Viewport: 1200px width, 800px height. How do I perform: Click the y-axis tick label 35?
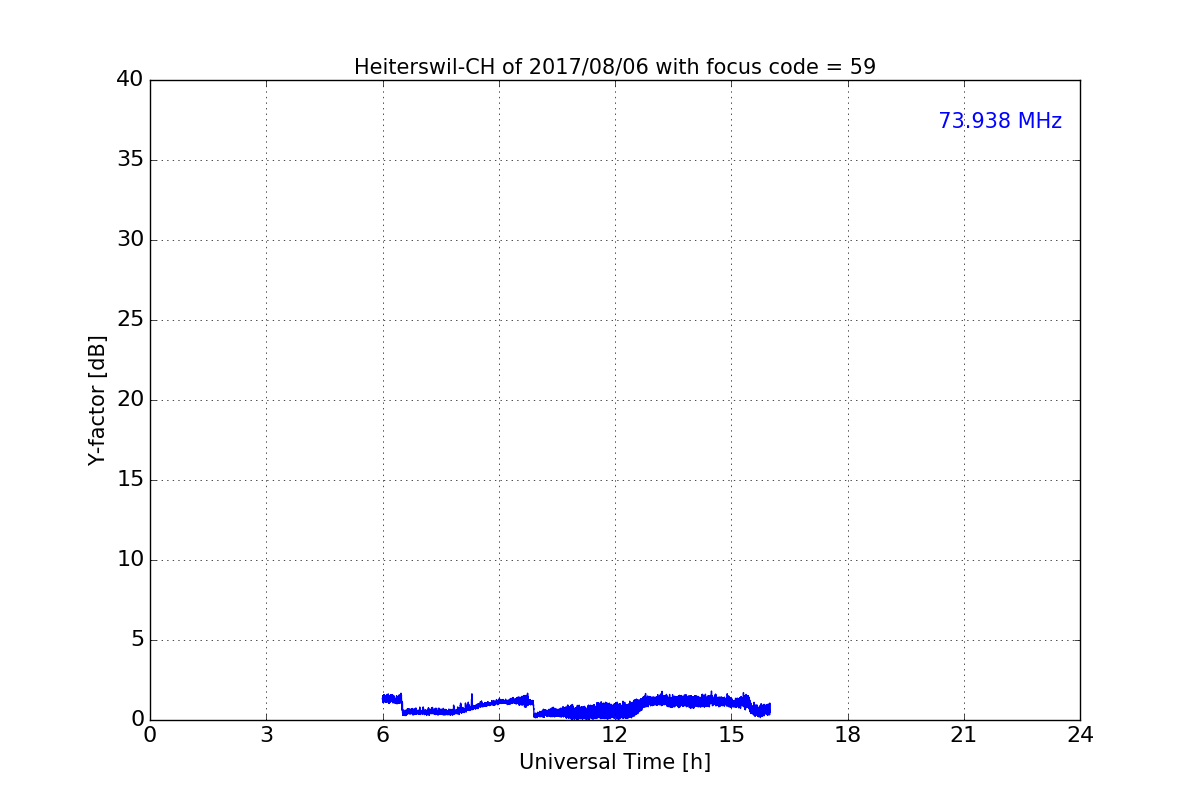(x=130, y=159)
